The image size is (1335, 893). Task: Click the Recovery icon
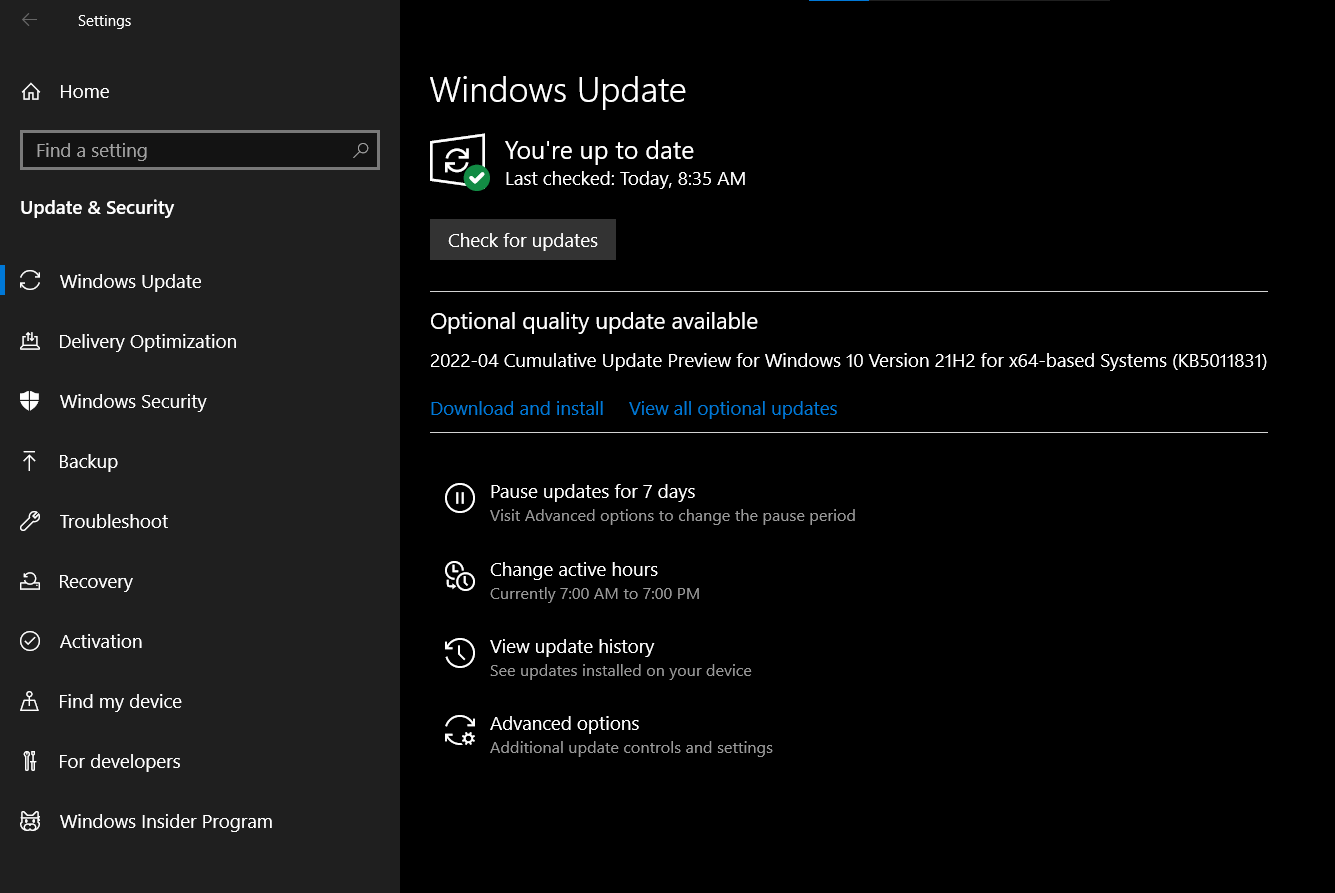[x=30, y=581]
